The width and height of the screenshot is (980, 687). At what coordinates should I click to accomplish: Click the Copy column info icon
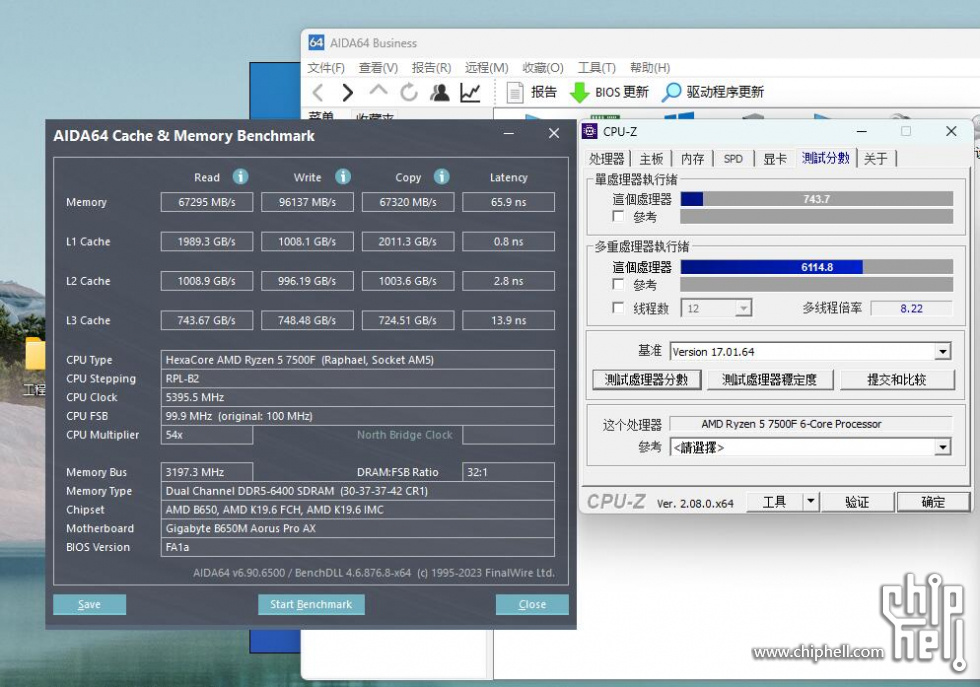(441, 177)
